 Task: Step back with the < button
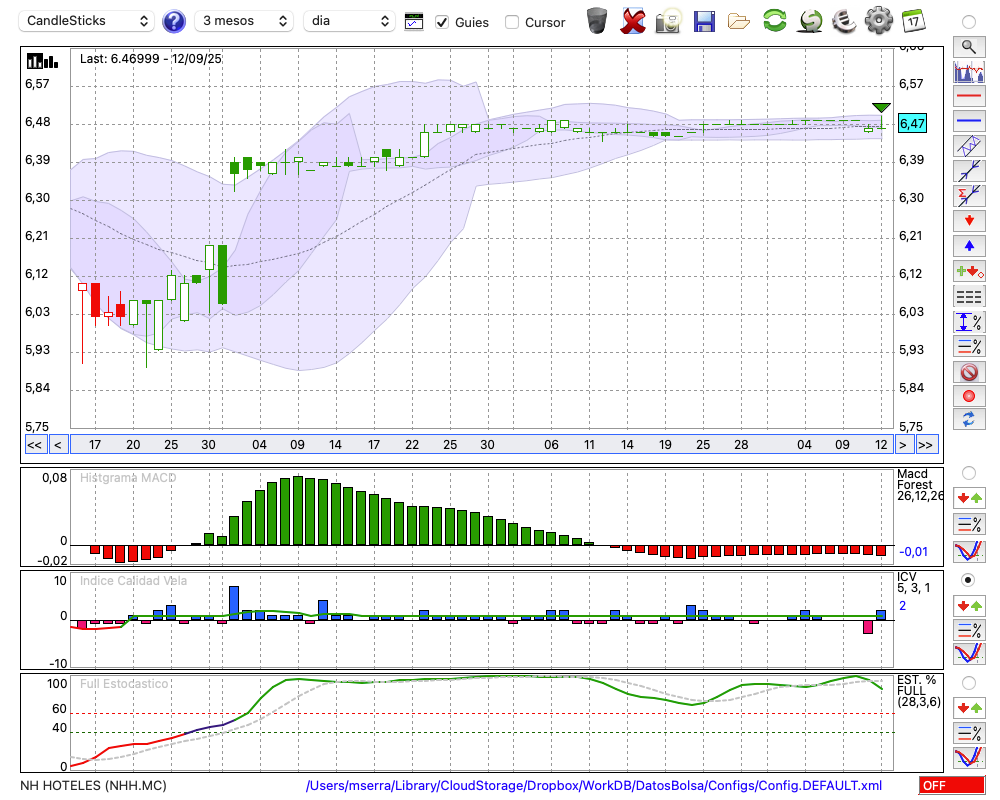click(57, 445)
